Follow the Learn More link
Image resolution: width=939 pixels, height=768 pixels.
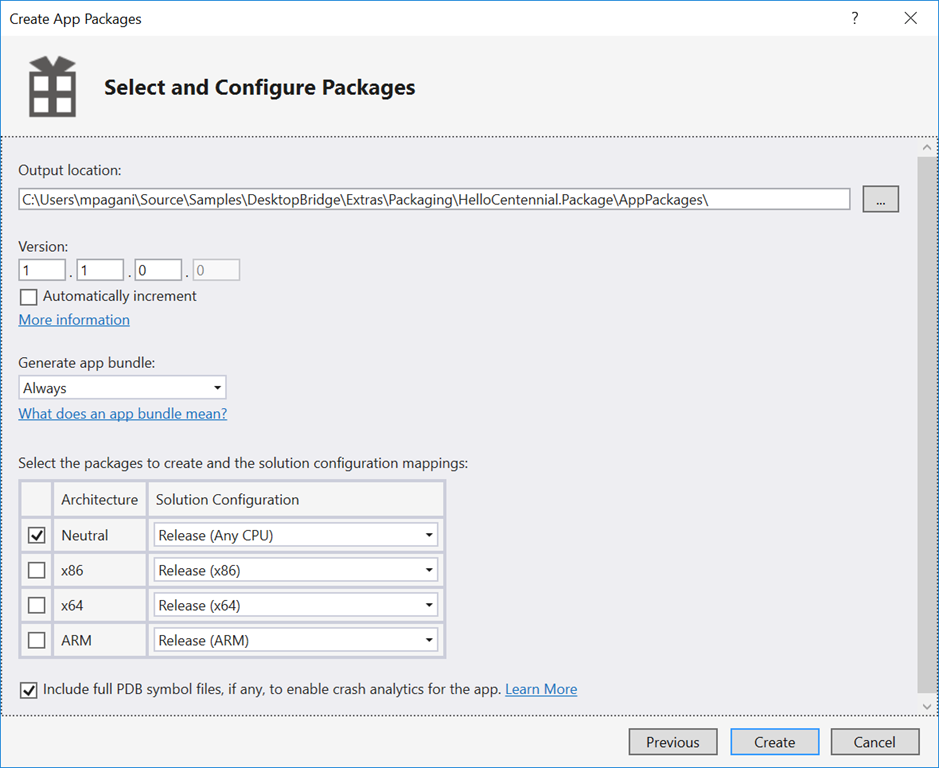coord(541,689)
